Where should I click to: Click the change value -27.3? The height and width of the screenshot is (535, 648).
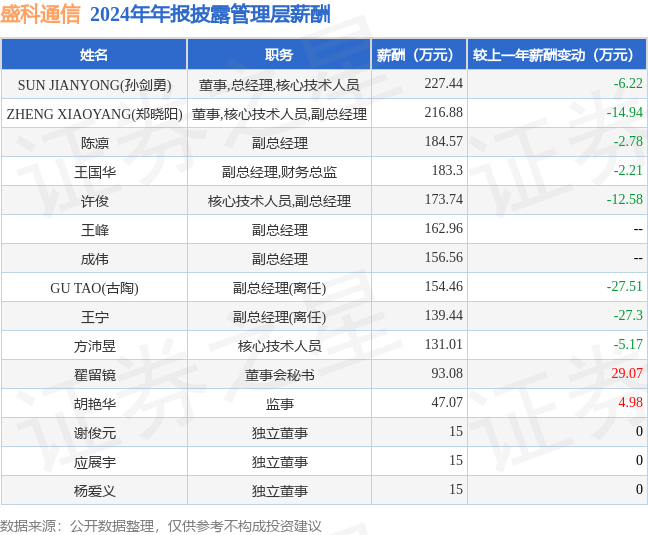tap(628, 315)
